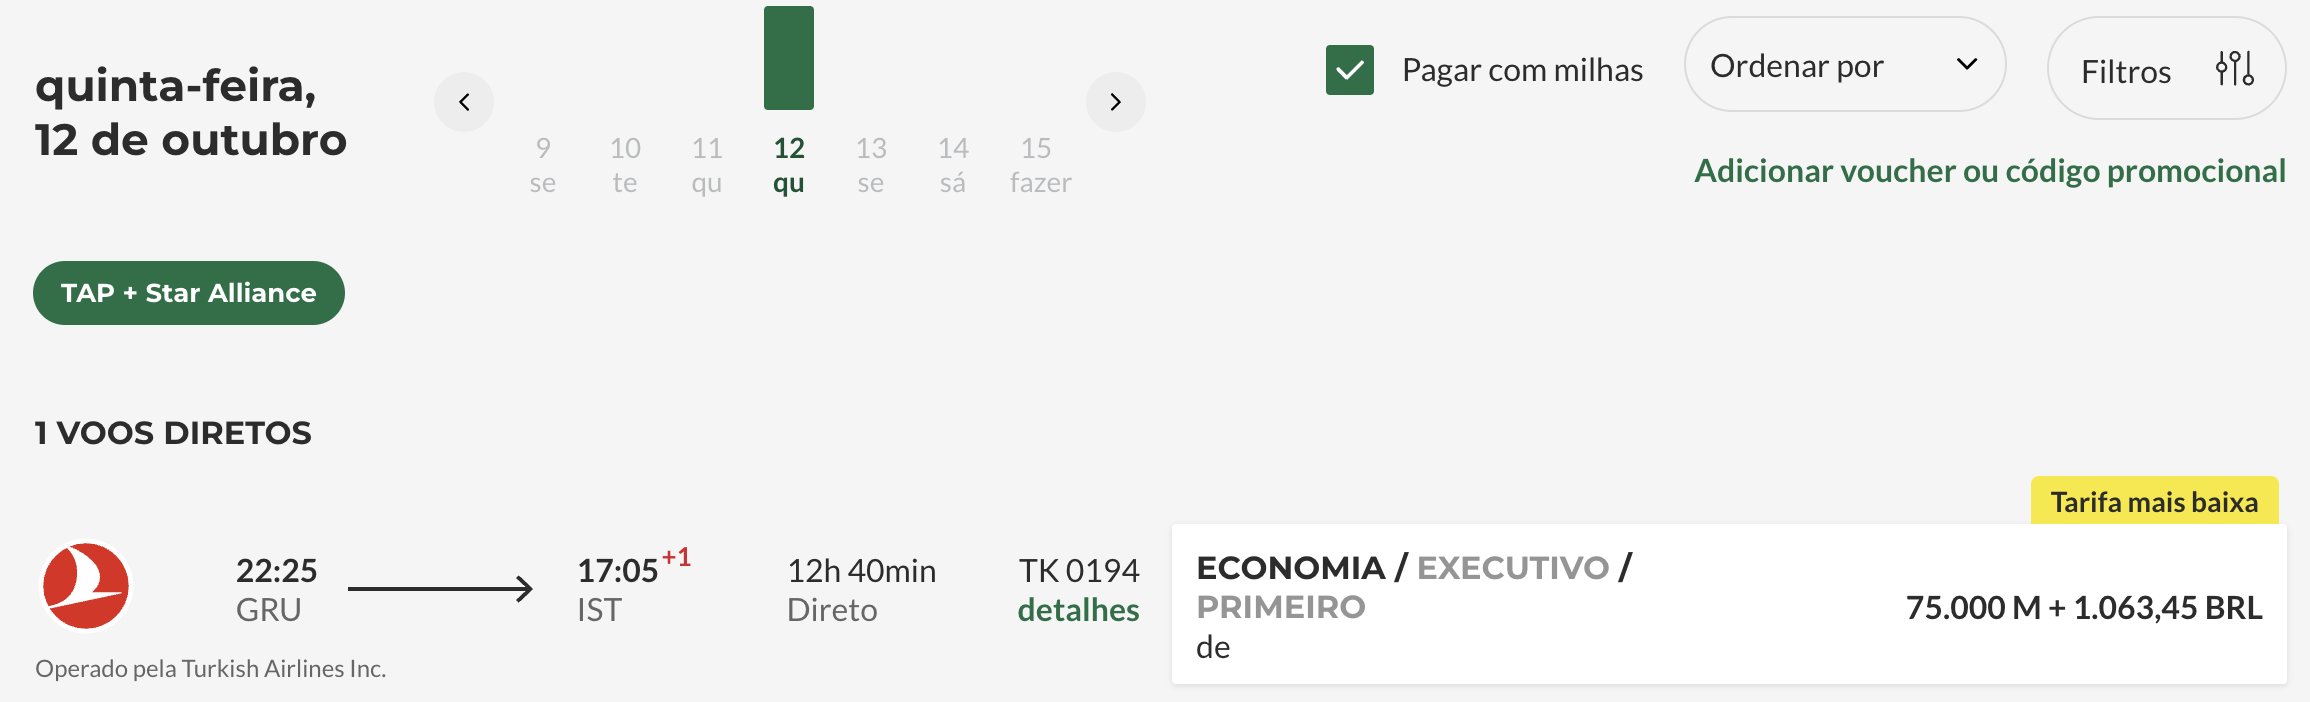2310x702 pixels.
Task: Toggle the Pagar com milhas checkbox
Action: (x=1350, y=70)
